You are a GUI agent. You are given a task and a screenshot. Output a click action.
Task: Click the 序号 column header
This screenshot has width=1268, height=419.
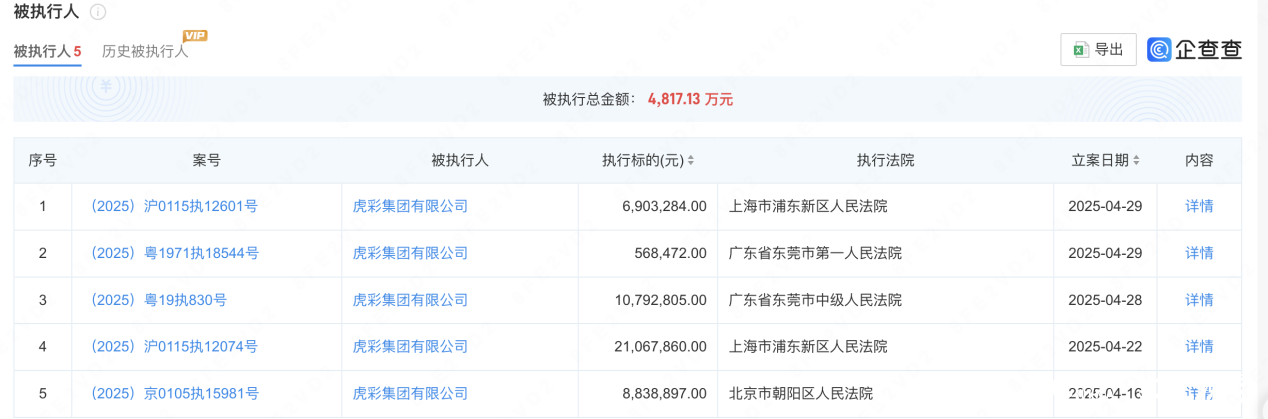(x=43, y=160)
